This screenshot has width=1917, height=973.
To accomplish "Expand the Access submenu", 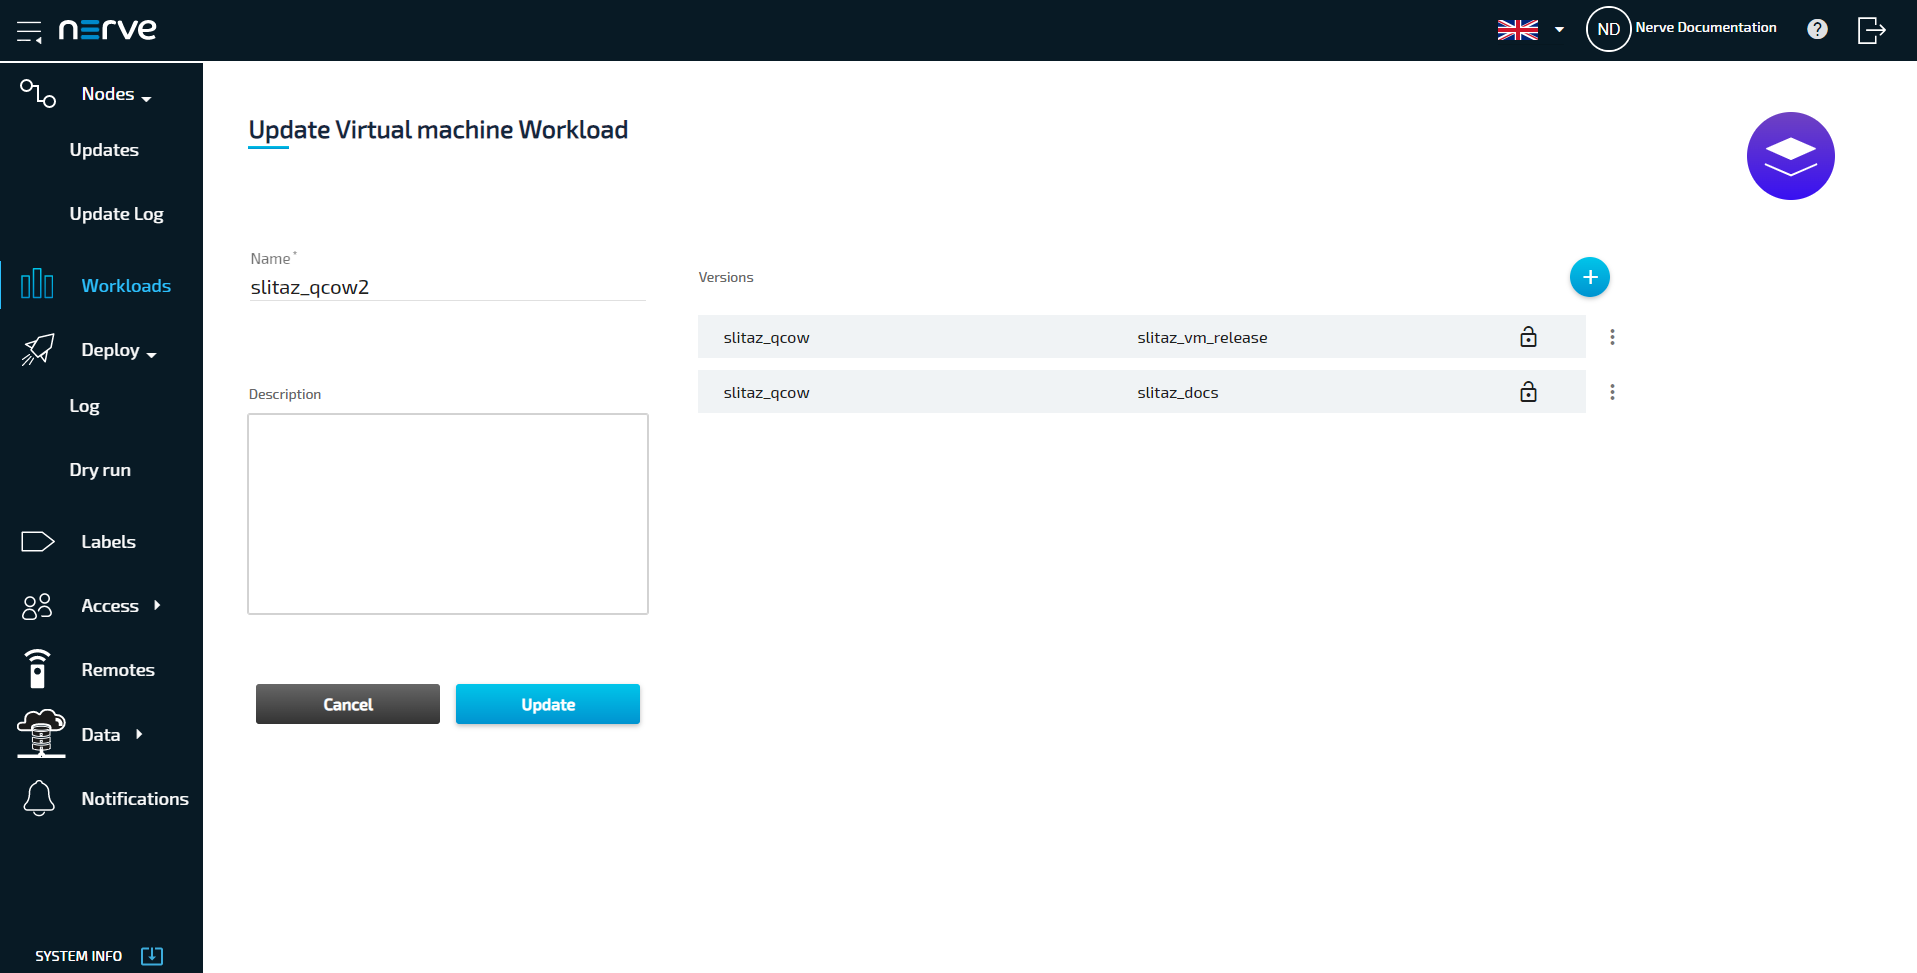I will pos(120,606).
